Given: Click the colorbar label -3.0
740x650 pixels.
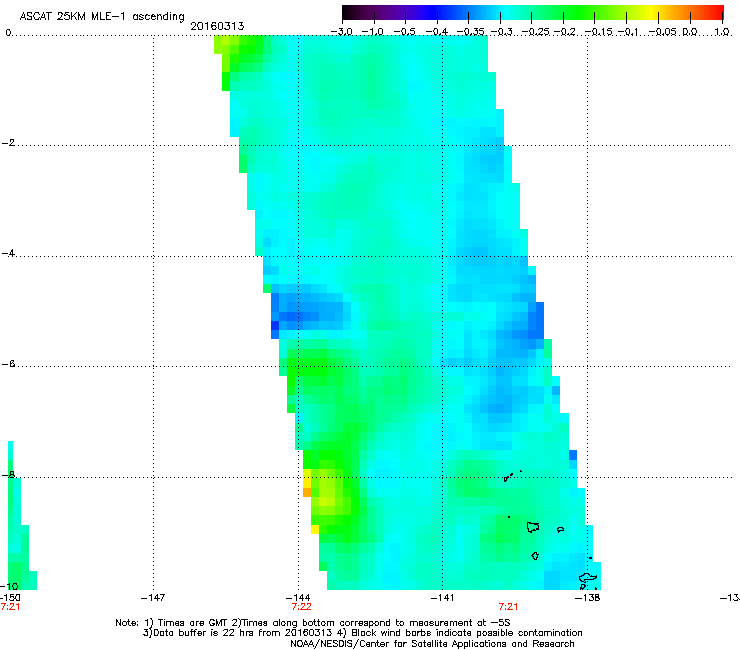Looking at the screenshot, I should [x=341, y=32].
